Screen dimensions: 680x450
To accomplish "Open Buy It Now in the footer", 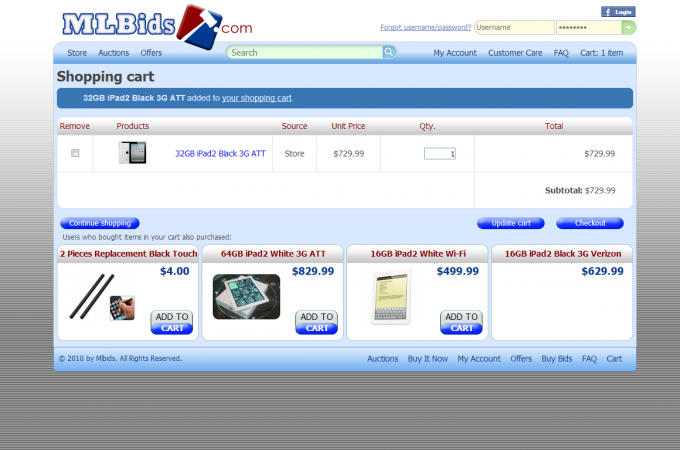I will (x=428, y=359).
